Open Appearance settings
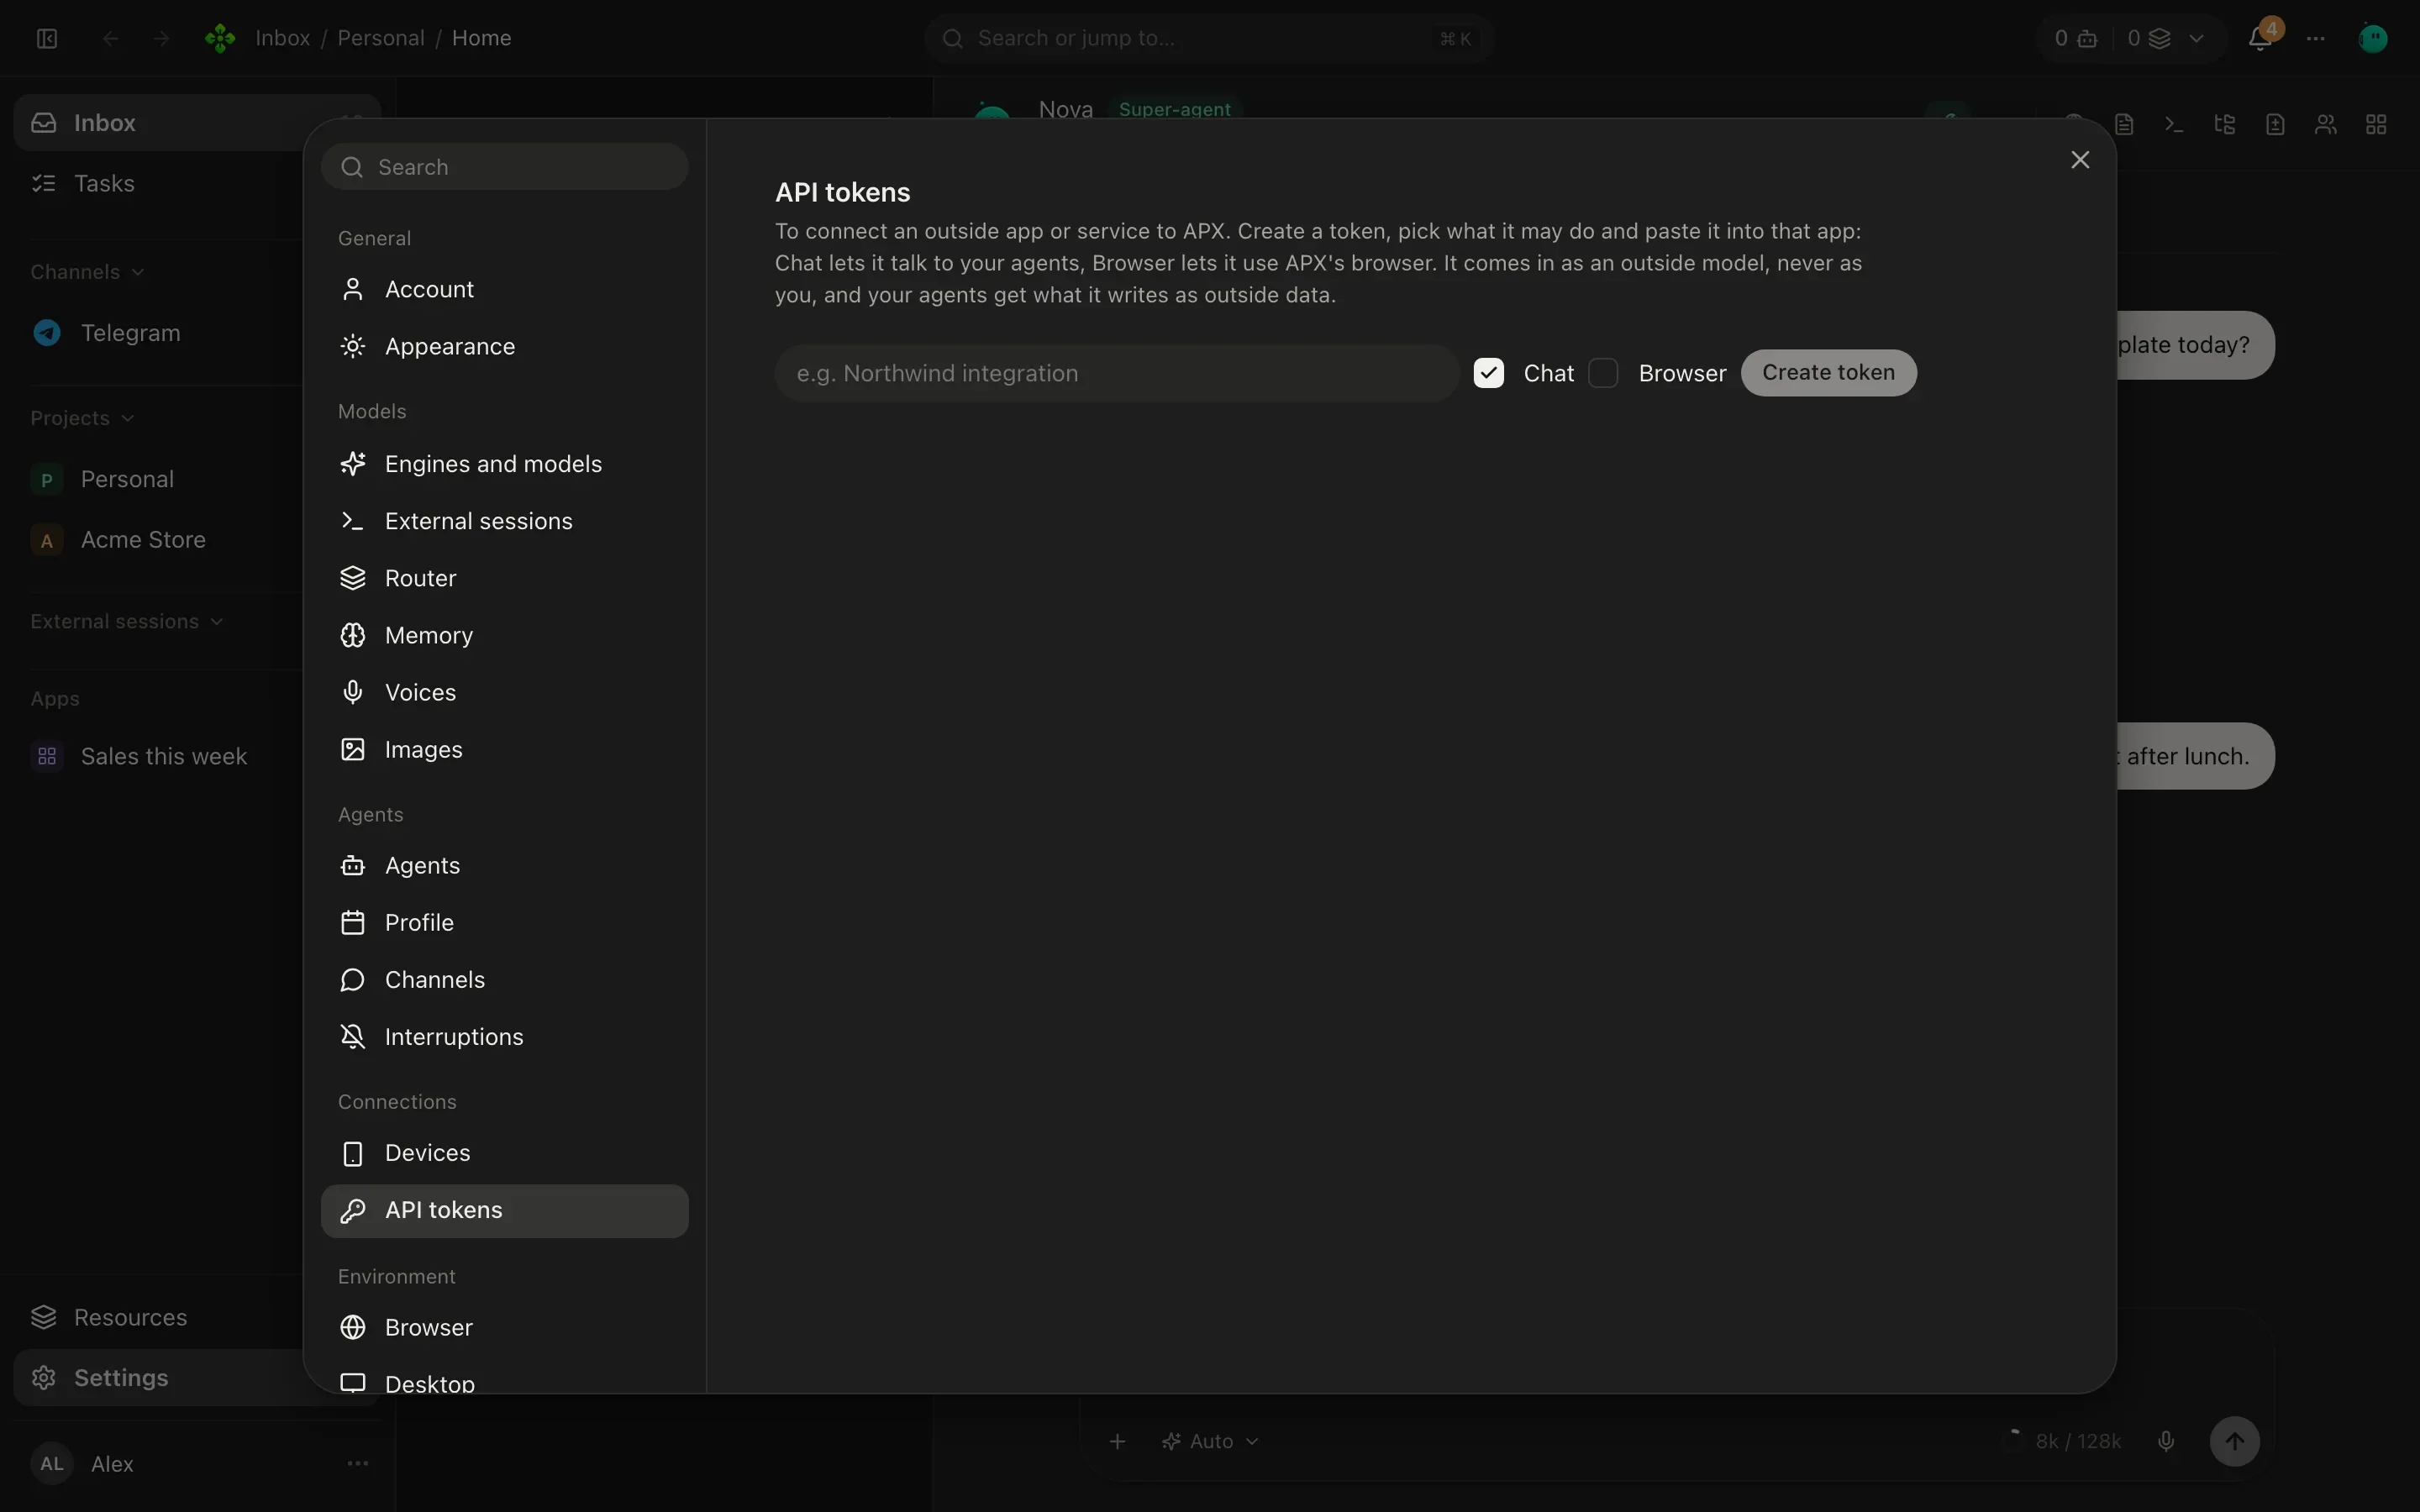The height and width of the screenshot is (1512, 2420). tap(504, 346)
